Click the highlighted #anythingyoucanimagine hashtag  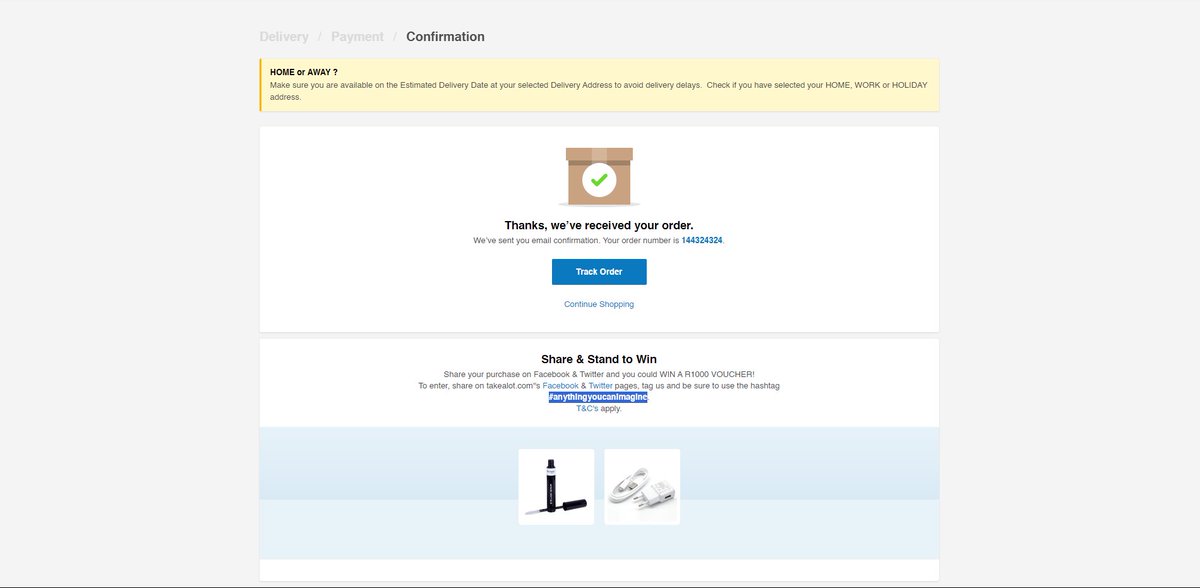pyautogui.click(x=598, y=397)
